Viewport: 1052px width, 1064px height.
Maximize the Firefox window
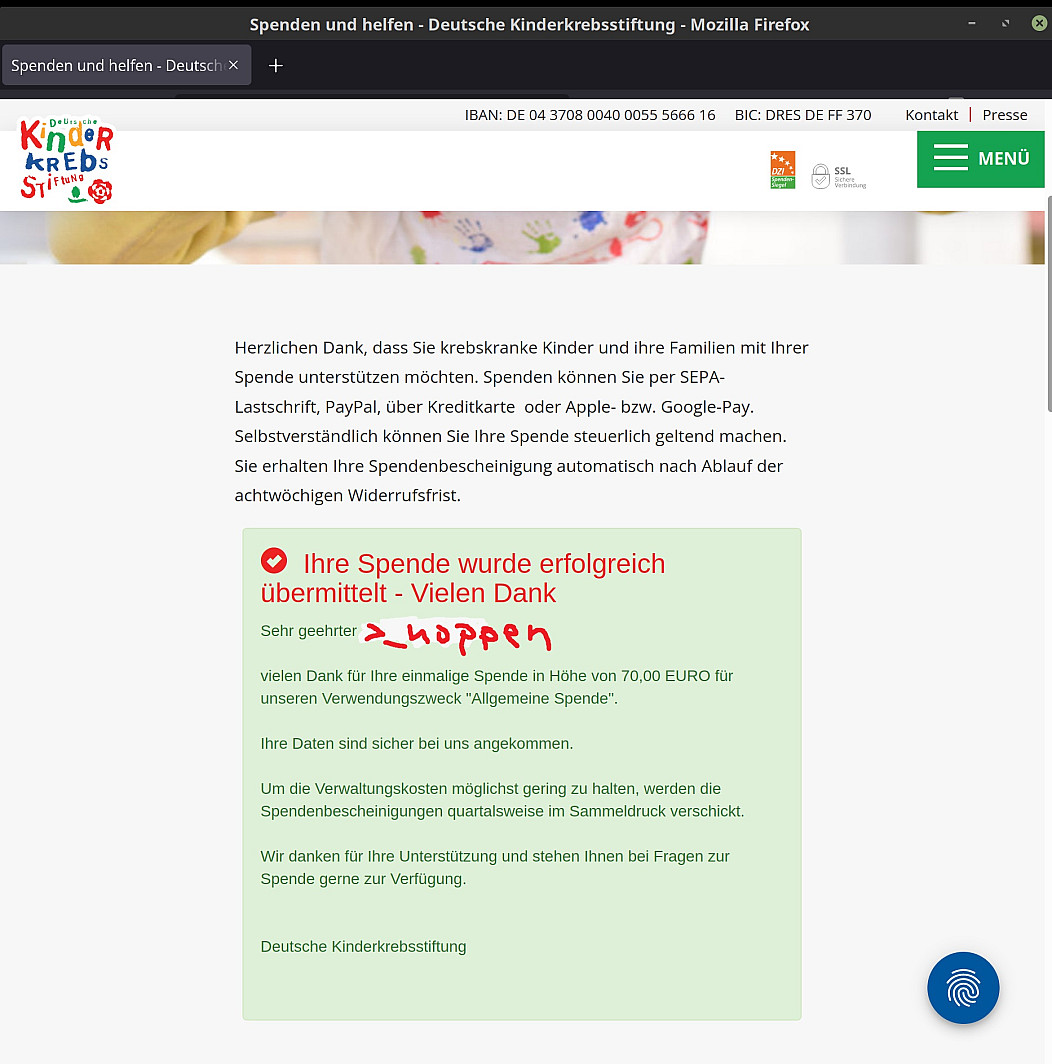tap(1005, 23)
